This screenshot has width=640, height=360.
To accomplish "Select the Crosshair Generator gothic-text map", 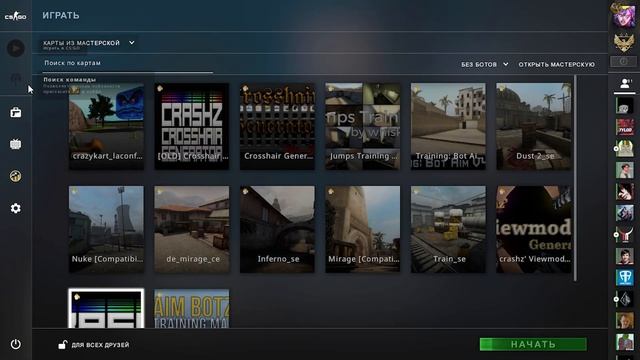I will click(x=278, y=127).
